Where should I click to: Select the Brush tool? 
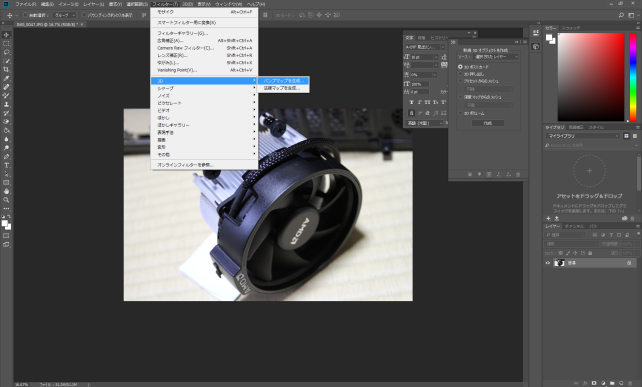point(6,95)
